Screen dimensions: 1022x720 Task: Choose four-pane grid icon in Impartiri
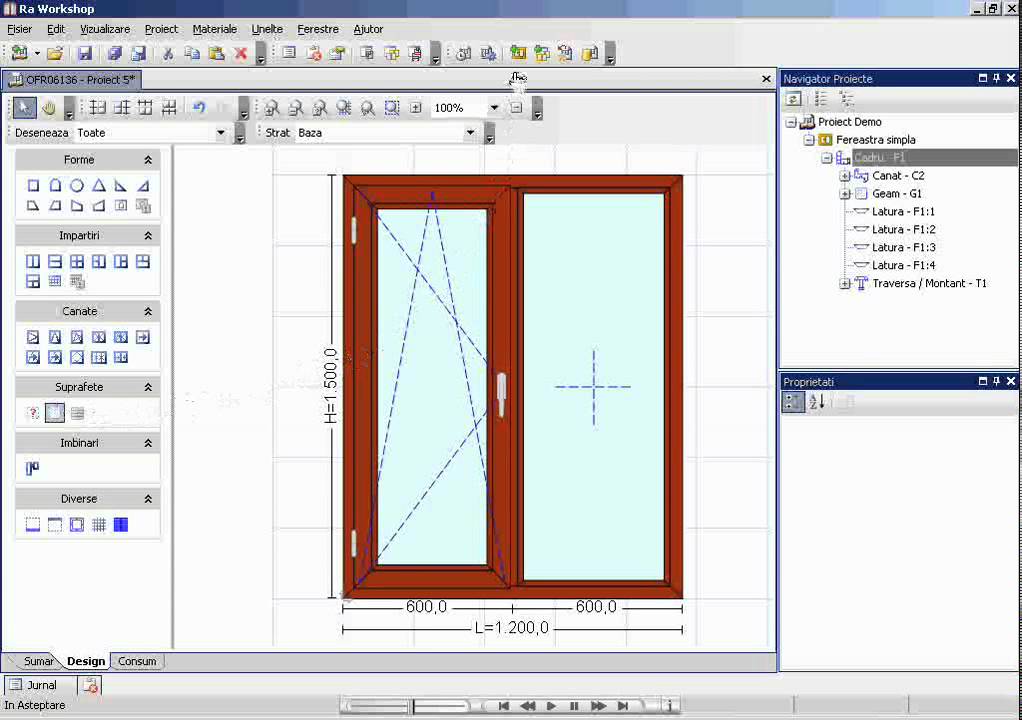coord(77,261)
